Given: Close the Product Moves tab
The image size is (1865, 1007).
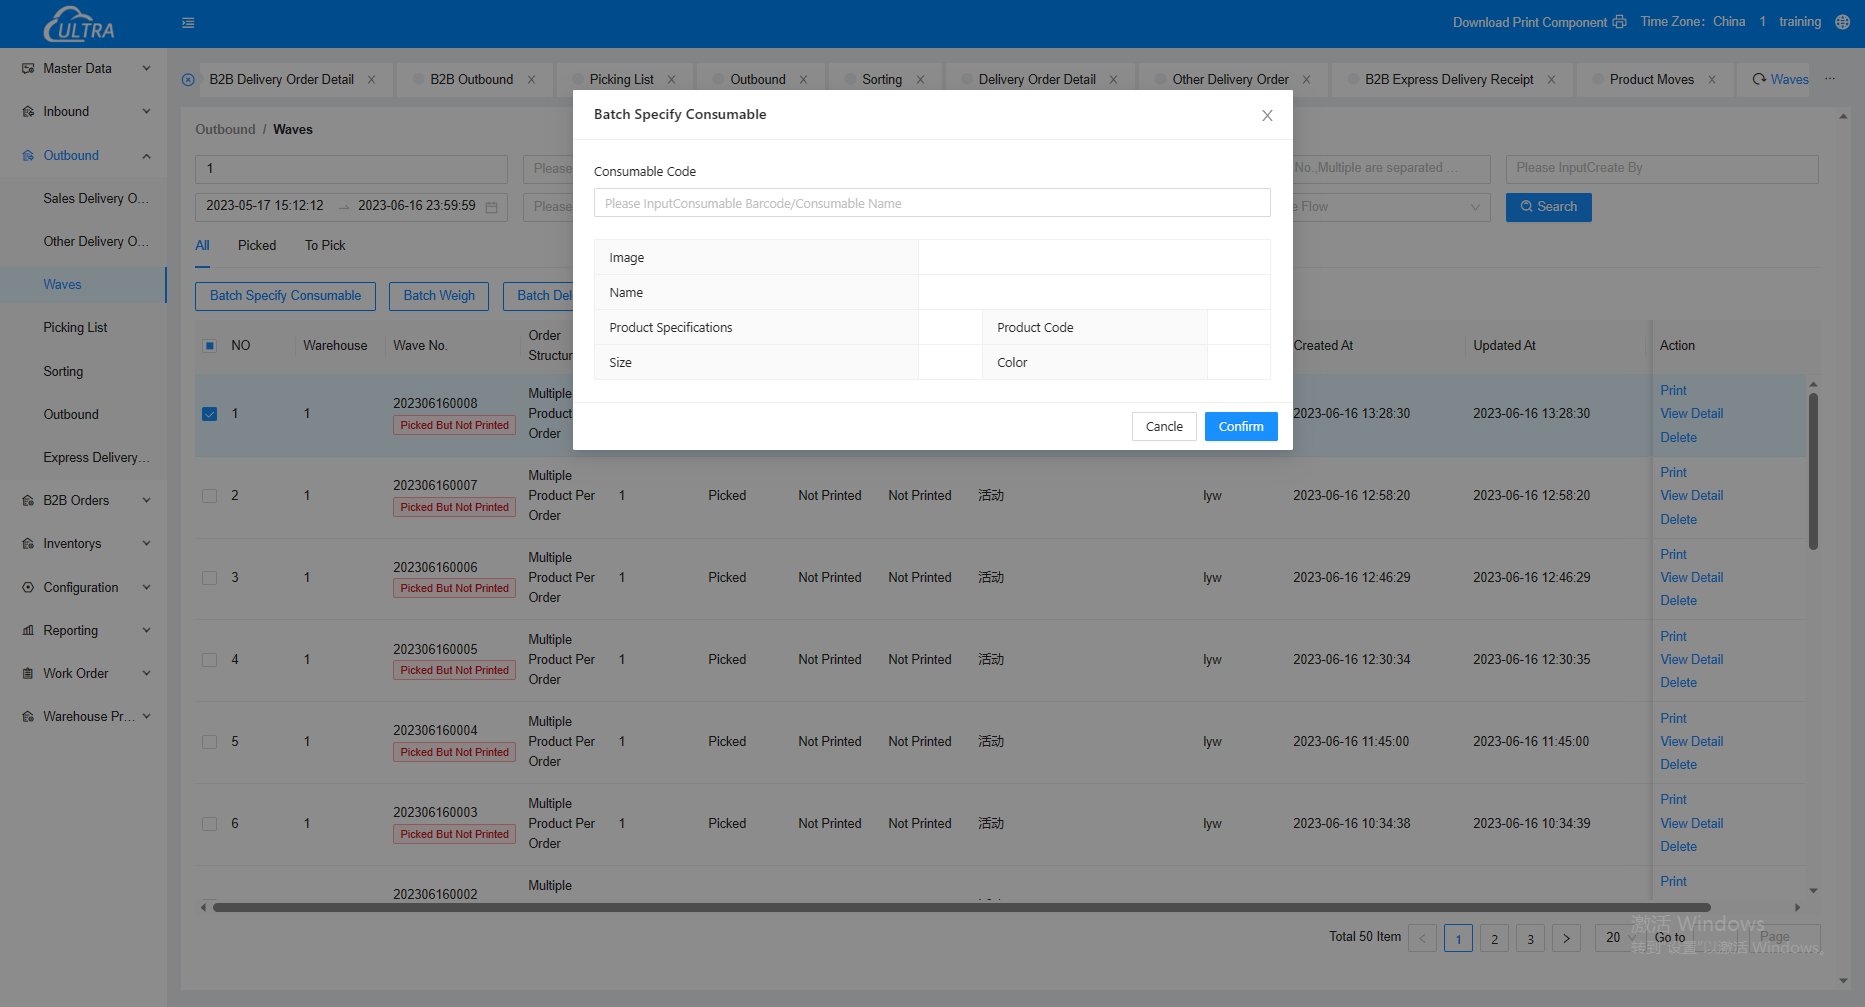Looking at the screenshot, I should click(1712, 80).
